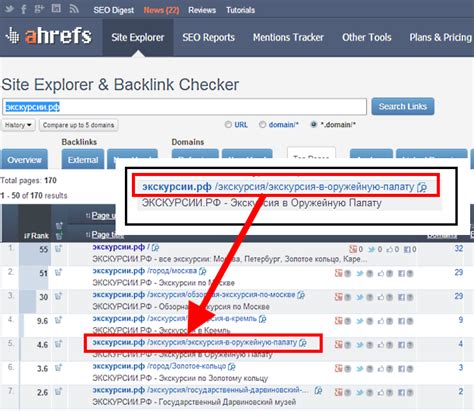Click the magnifier icon after the homepage URL
The width and height of the screenshot is (474, 411).
pos(155,248)
